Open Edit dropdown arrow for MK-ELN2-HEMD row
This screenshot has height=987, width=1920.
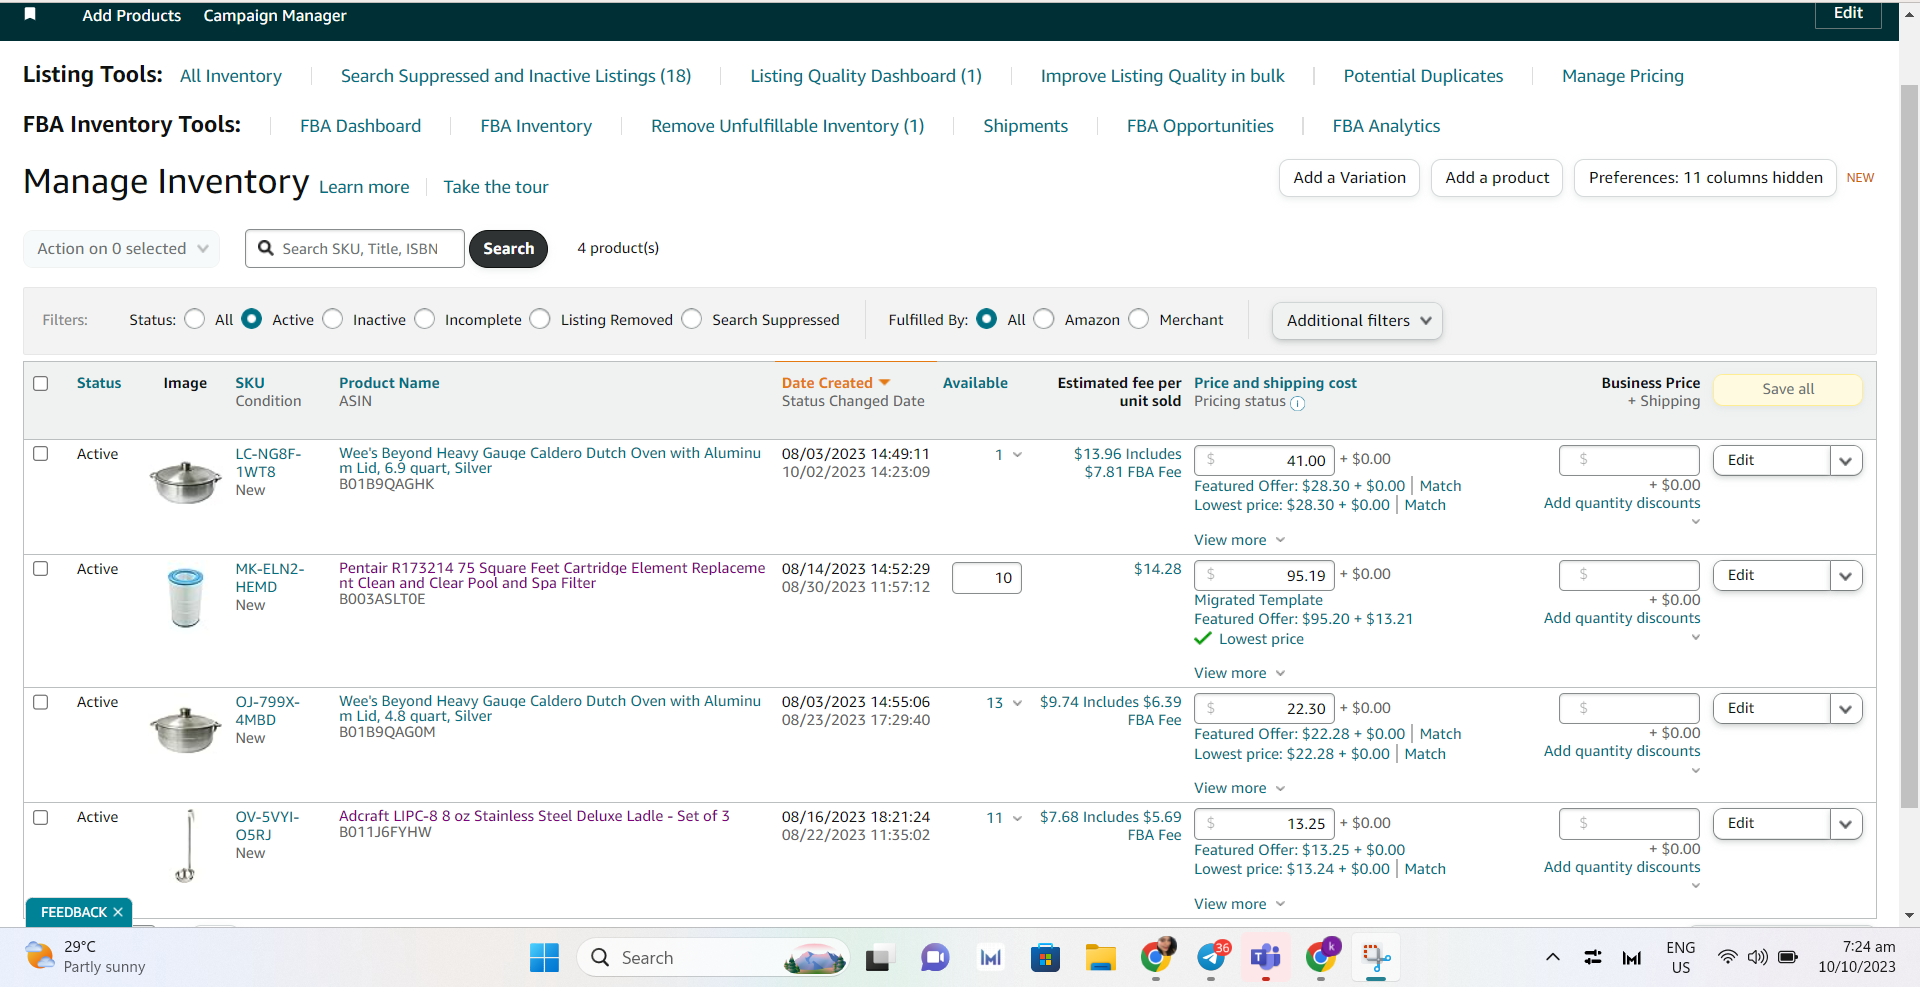tap(1846, 575)
